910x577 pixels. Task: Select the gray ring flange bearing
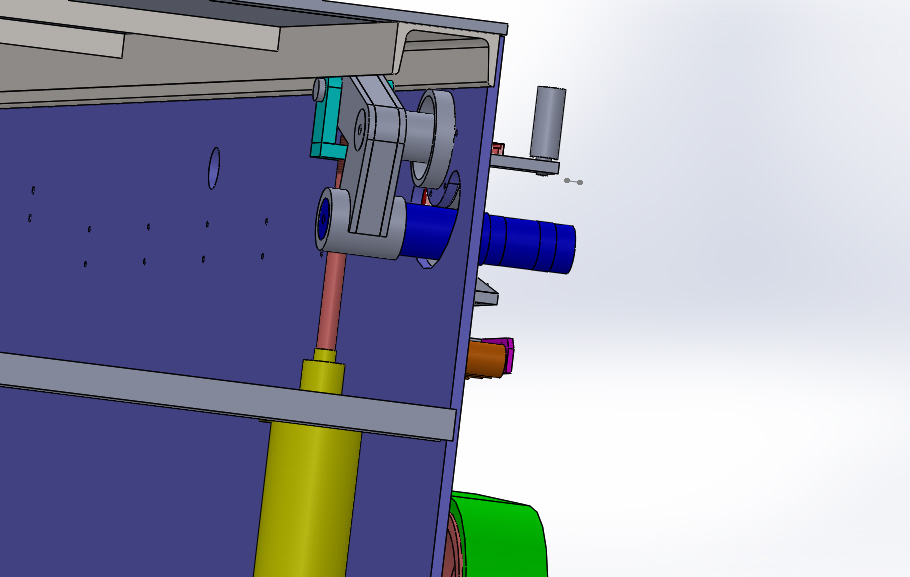[435, 137]
